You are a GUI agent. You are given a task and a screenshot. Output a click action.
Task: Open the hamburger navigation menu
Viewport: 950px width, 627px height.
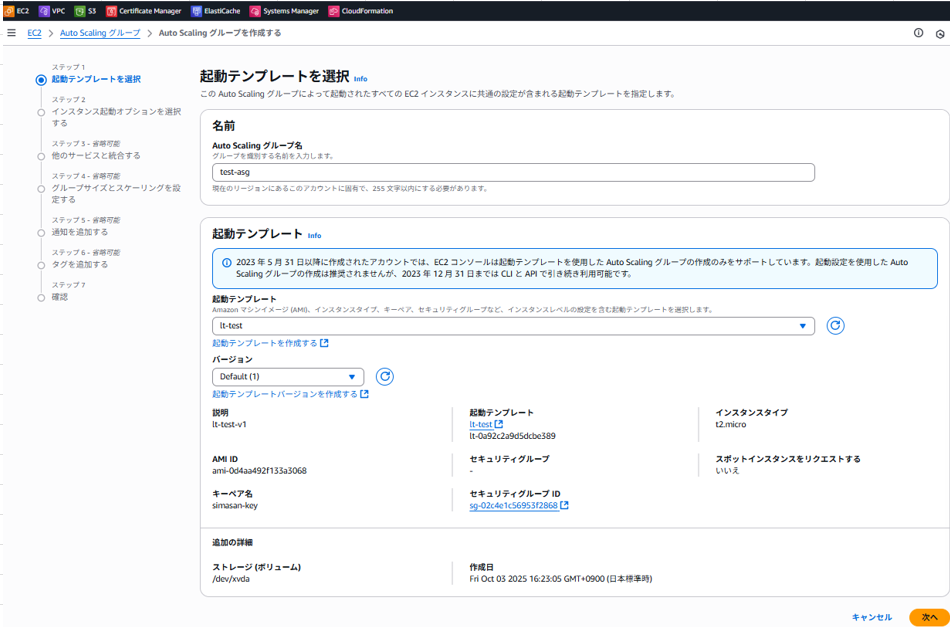click(x=12, y=33)
